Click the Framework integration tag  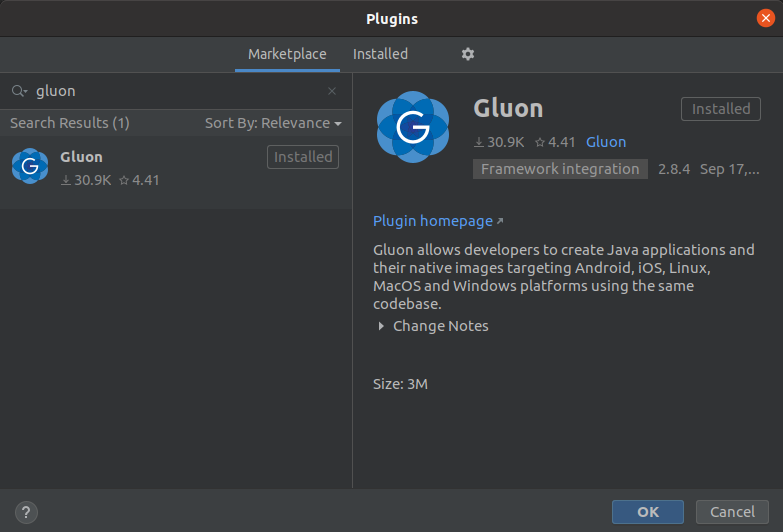pyautogui.click(x=560, y=169)
